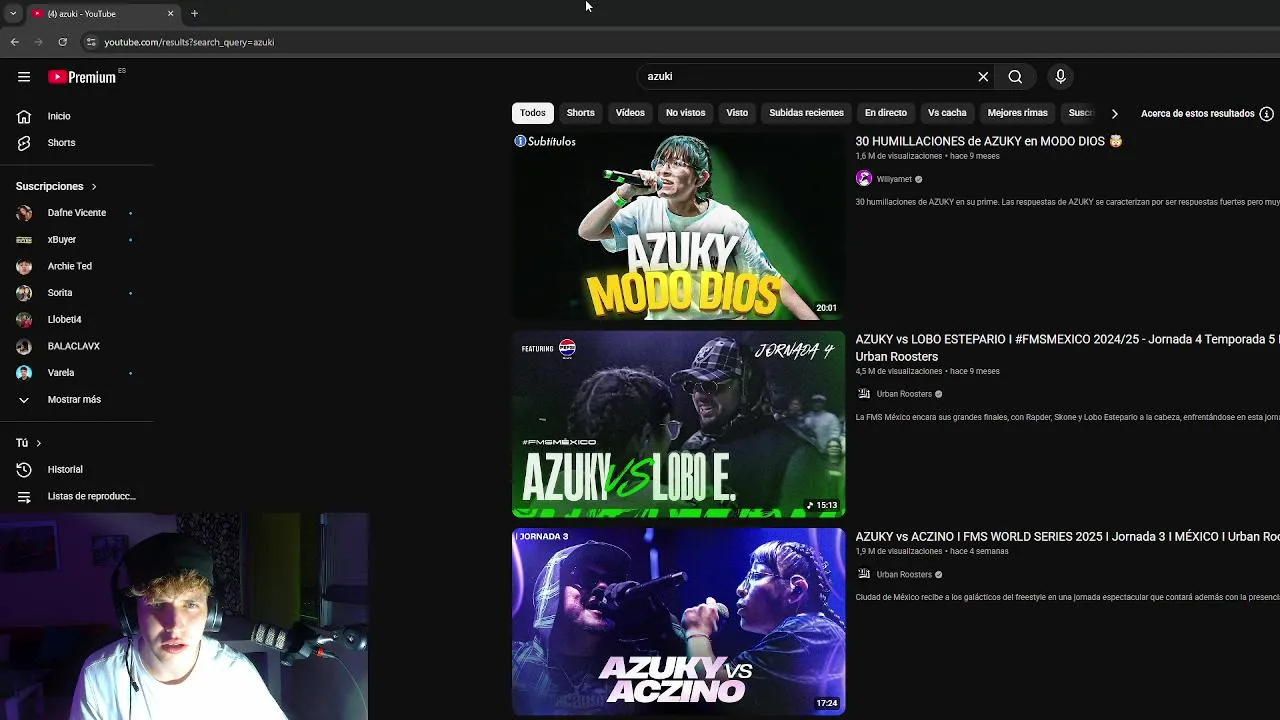
Task: Select the No vistos filter chip
Action: click(x=685, y=113)
